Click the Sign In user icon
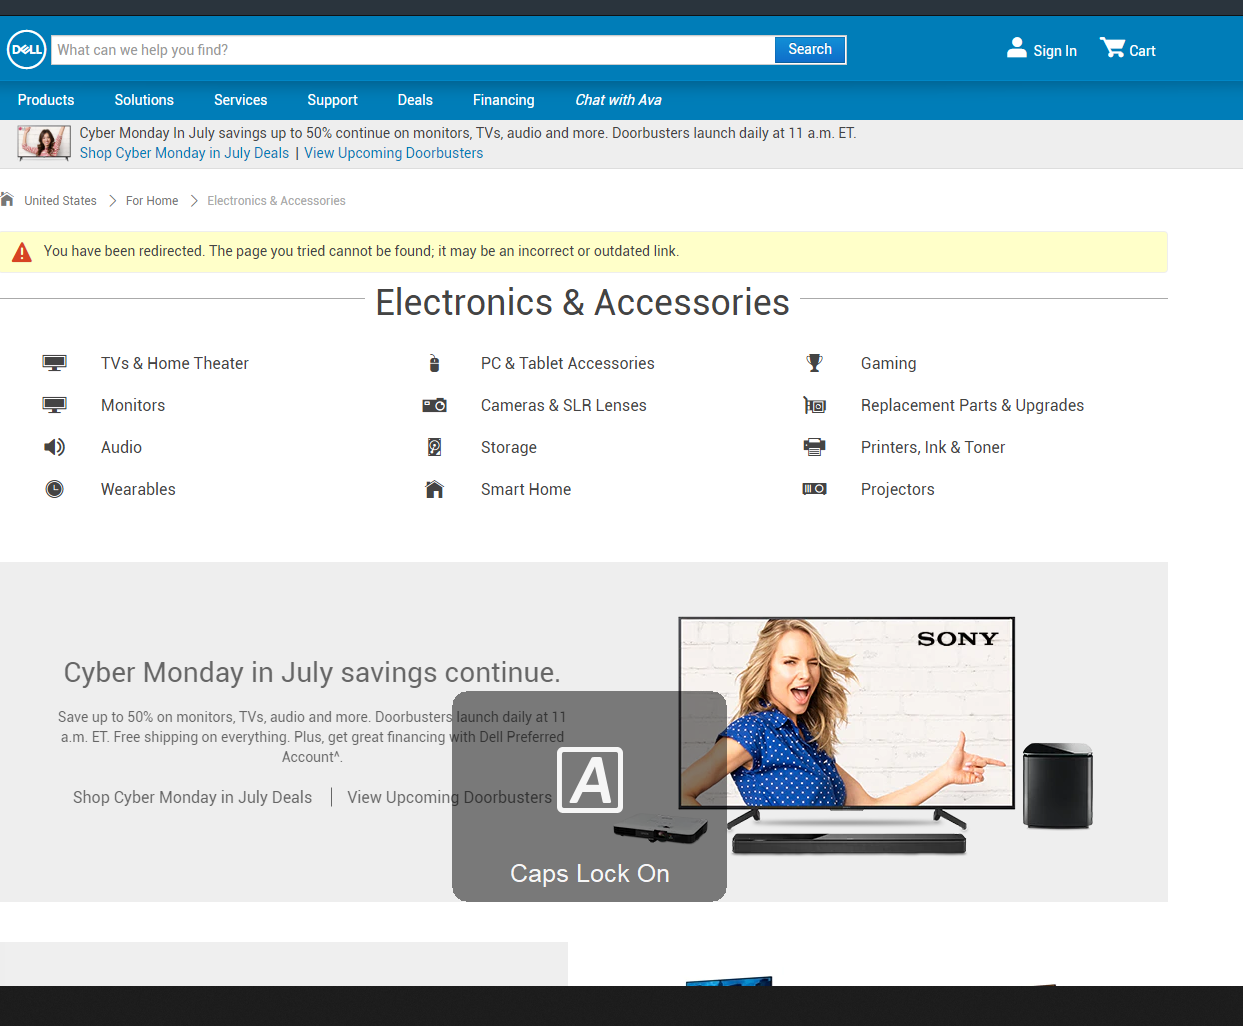Screen dimensions: 1243x1026 [1016, 48]
